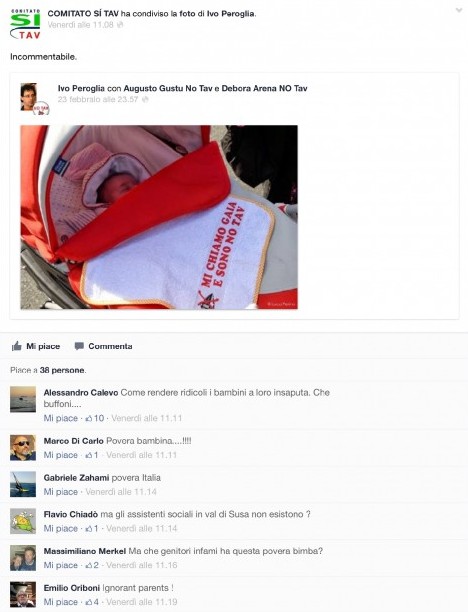
Task: Click the Commenta speech bubble icon
Action: click(x=79, y=346)
